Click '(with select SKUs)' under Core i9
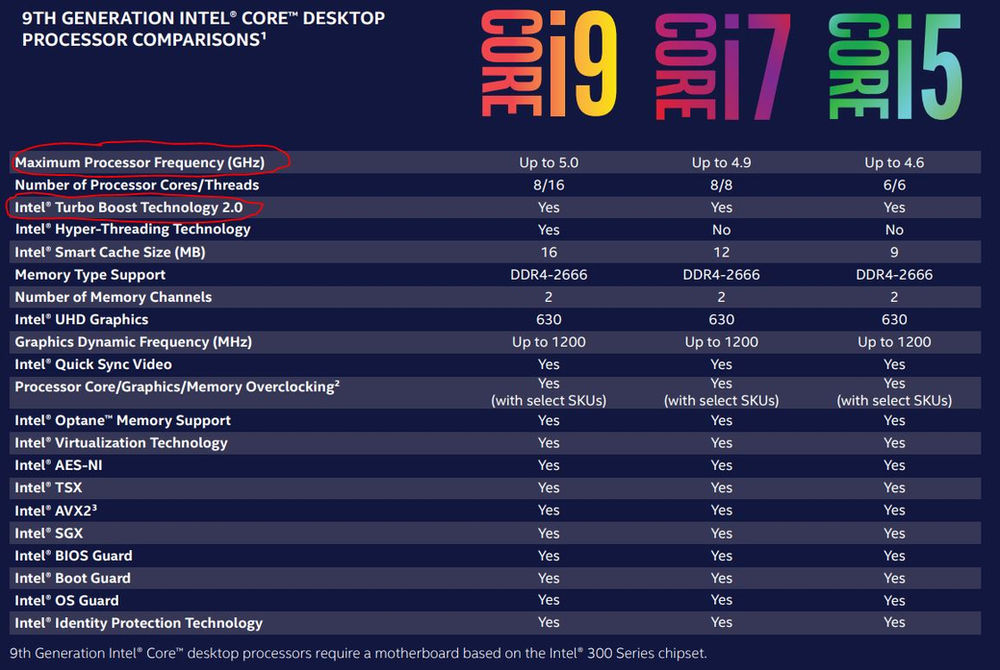This screenshot has width=1000, height=670. pos(548,400)
